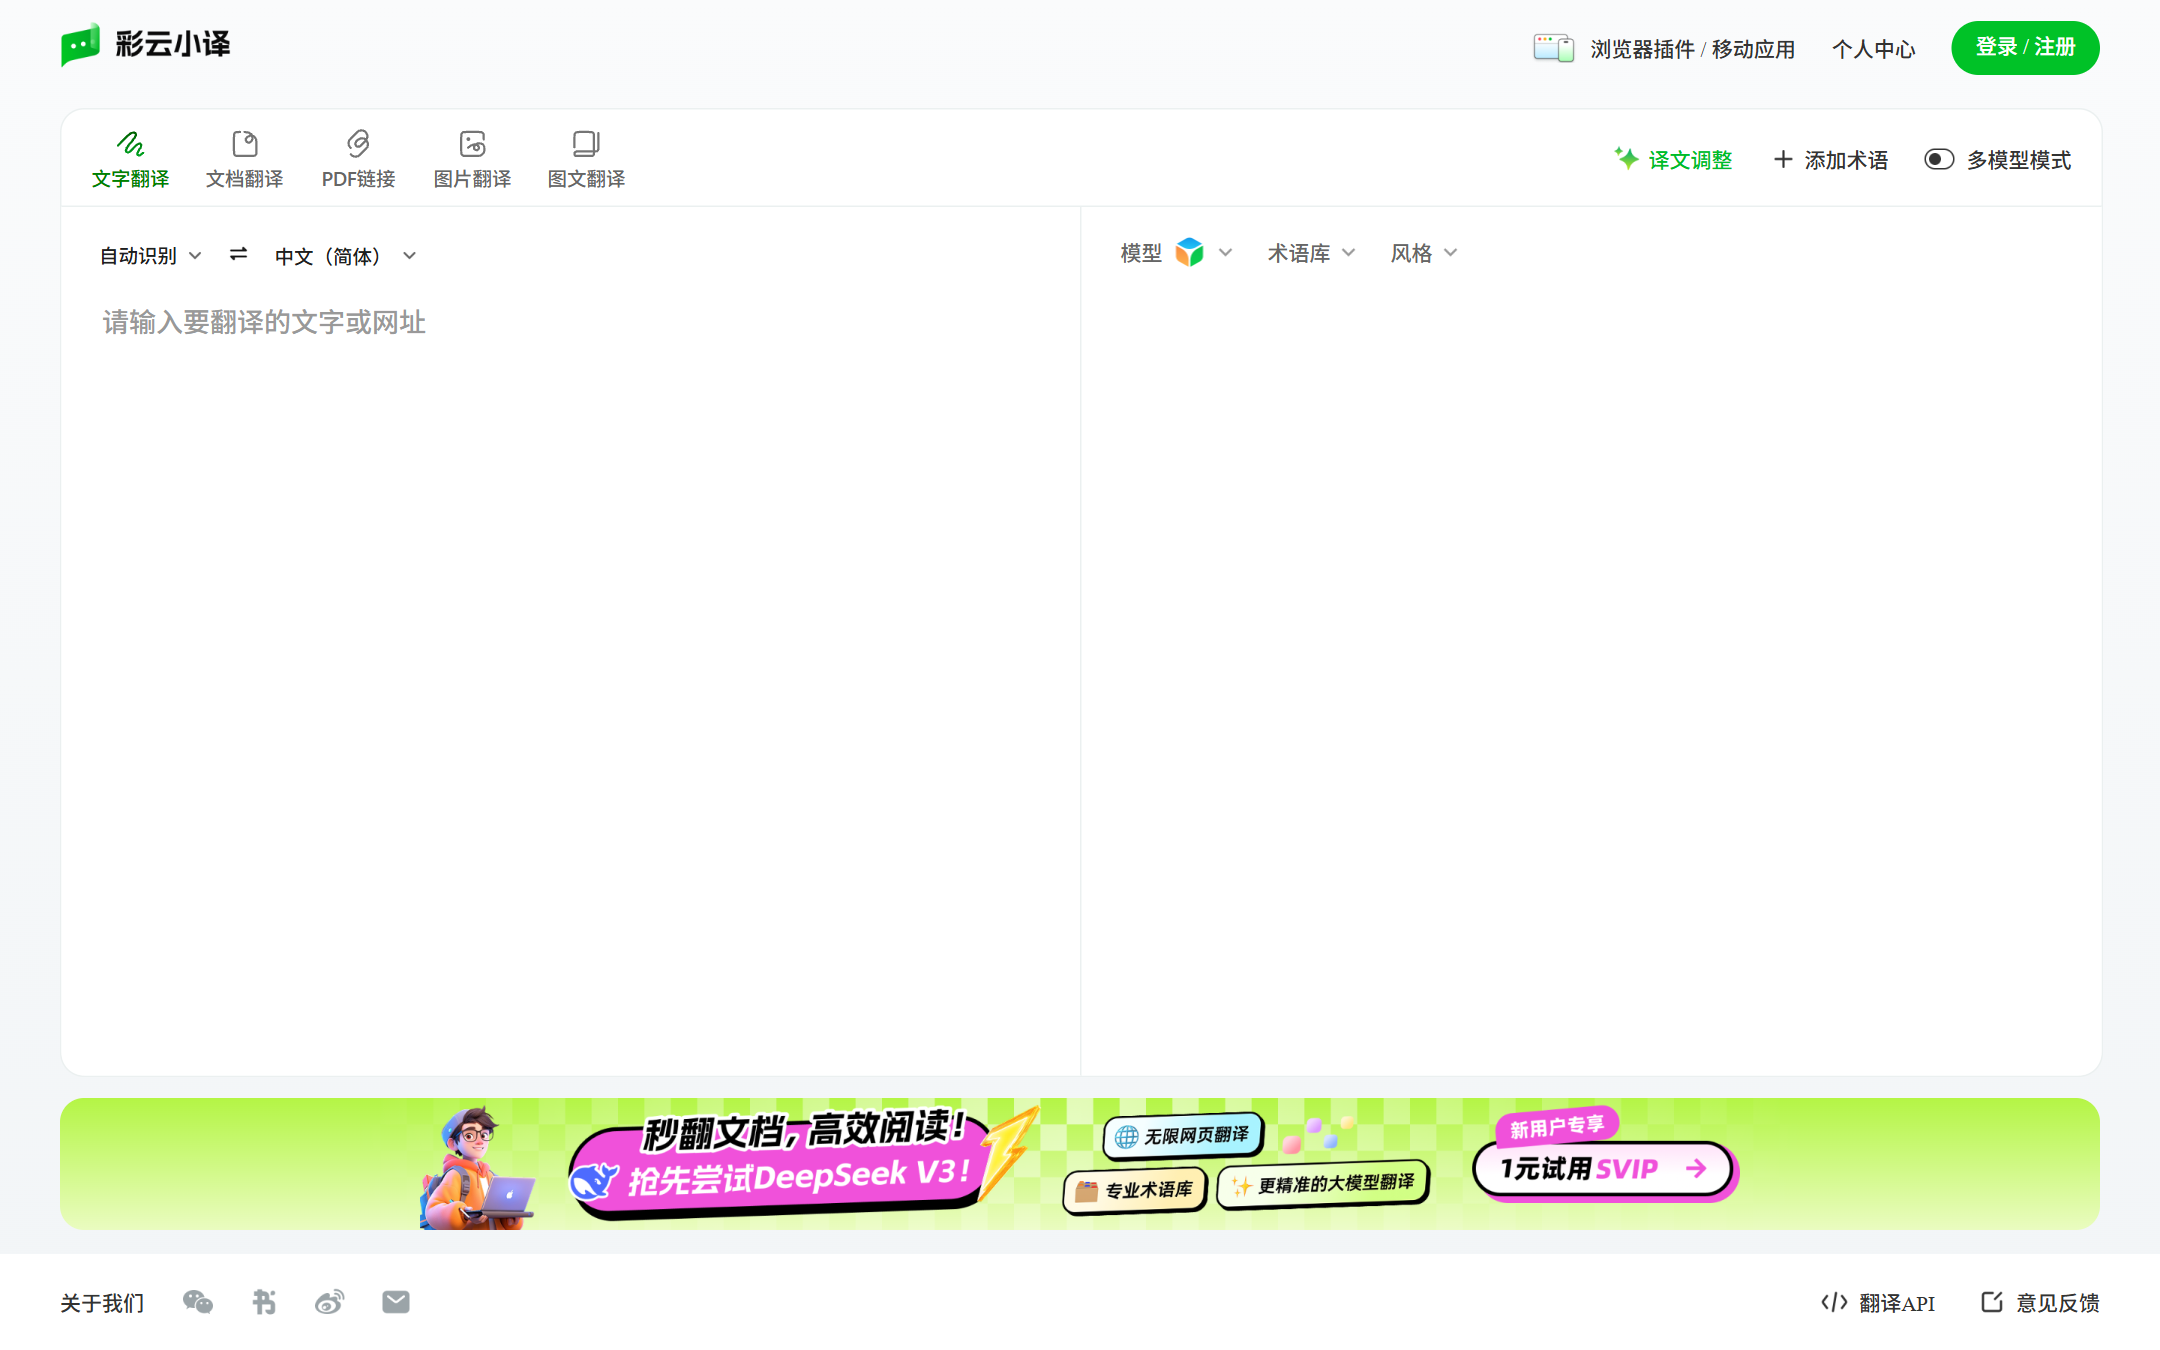Click the colorful model cube icon
2160x1350 pixels.
coord(1189,252)
